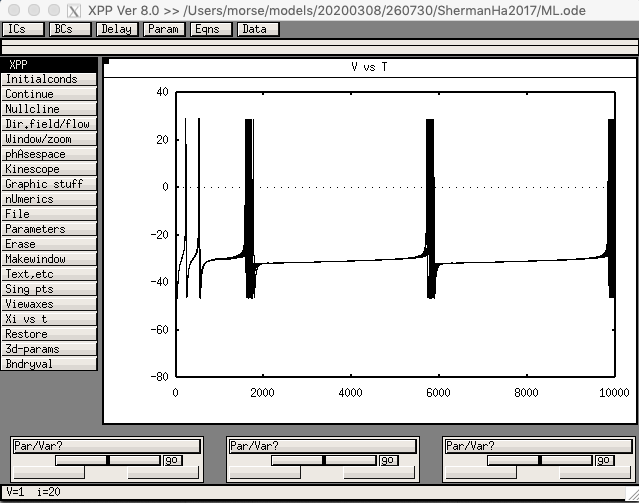Open Viewaxes menu entry
This screenshot has height=503, width=639.
49,304
